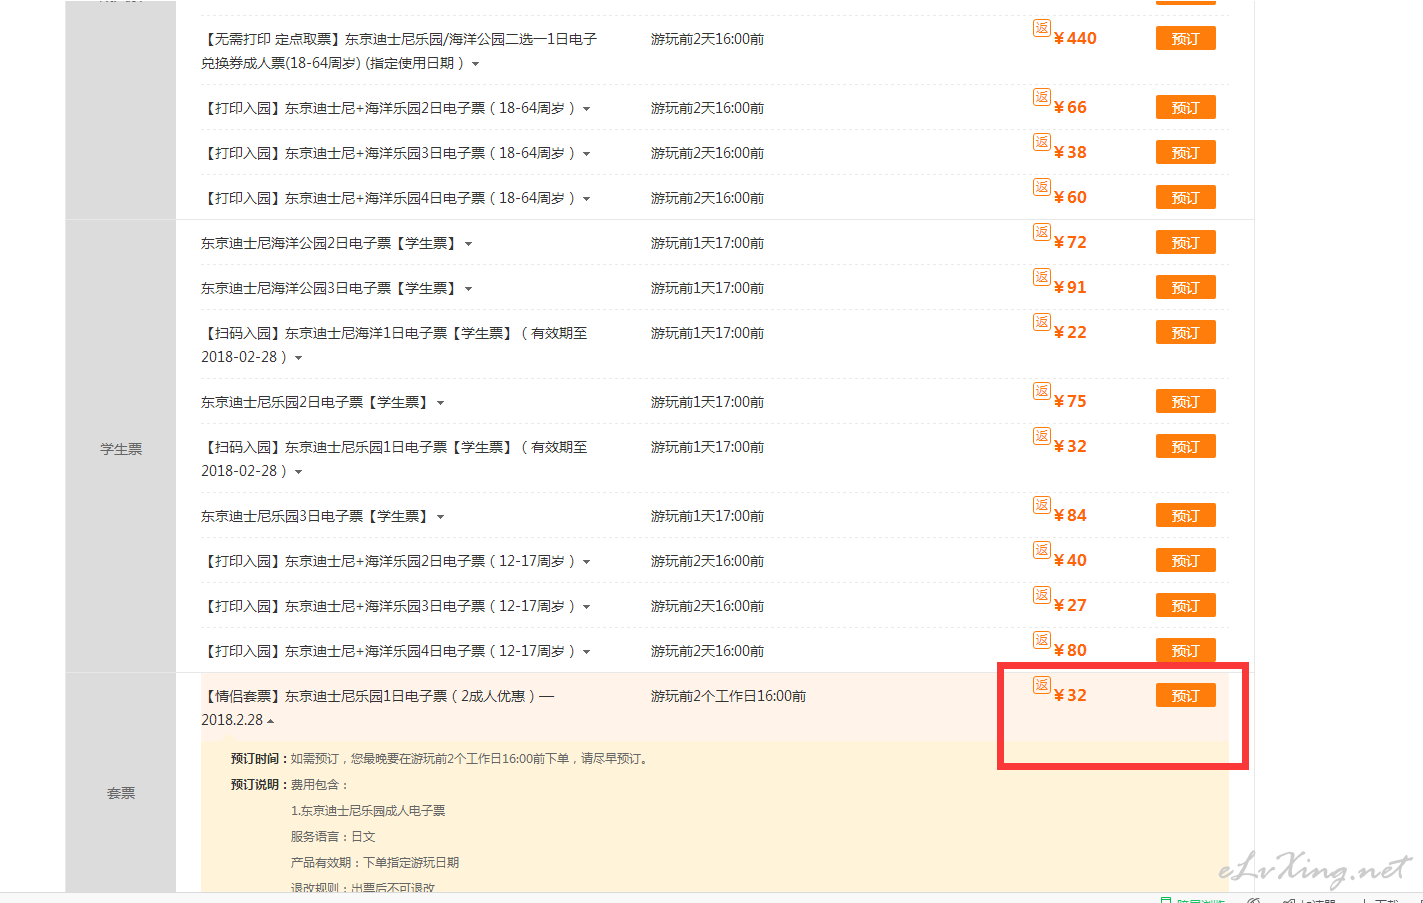
Task: Click the 1.东京迪士尼乐园成人电子票 line
Action: tap(368, 811)
